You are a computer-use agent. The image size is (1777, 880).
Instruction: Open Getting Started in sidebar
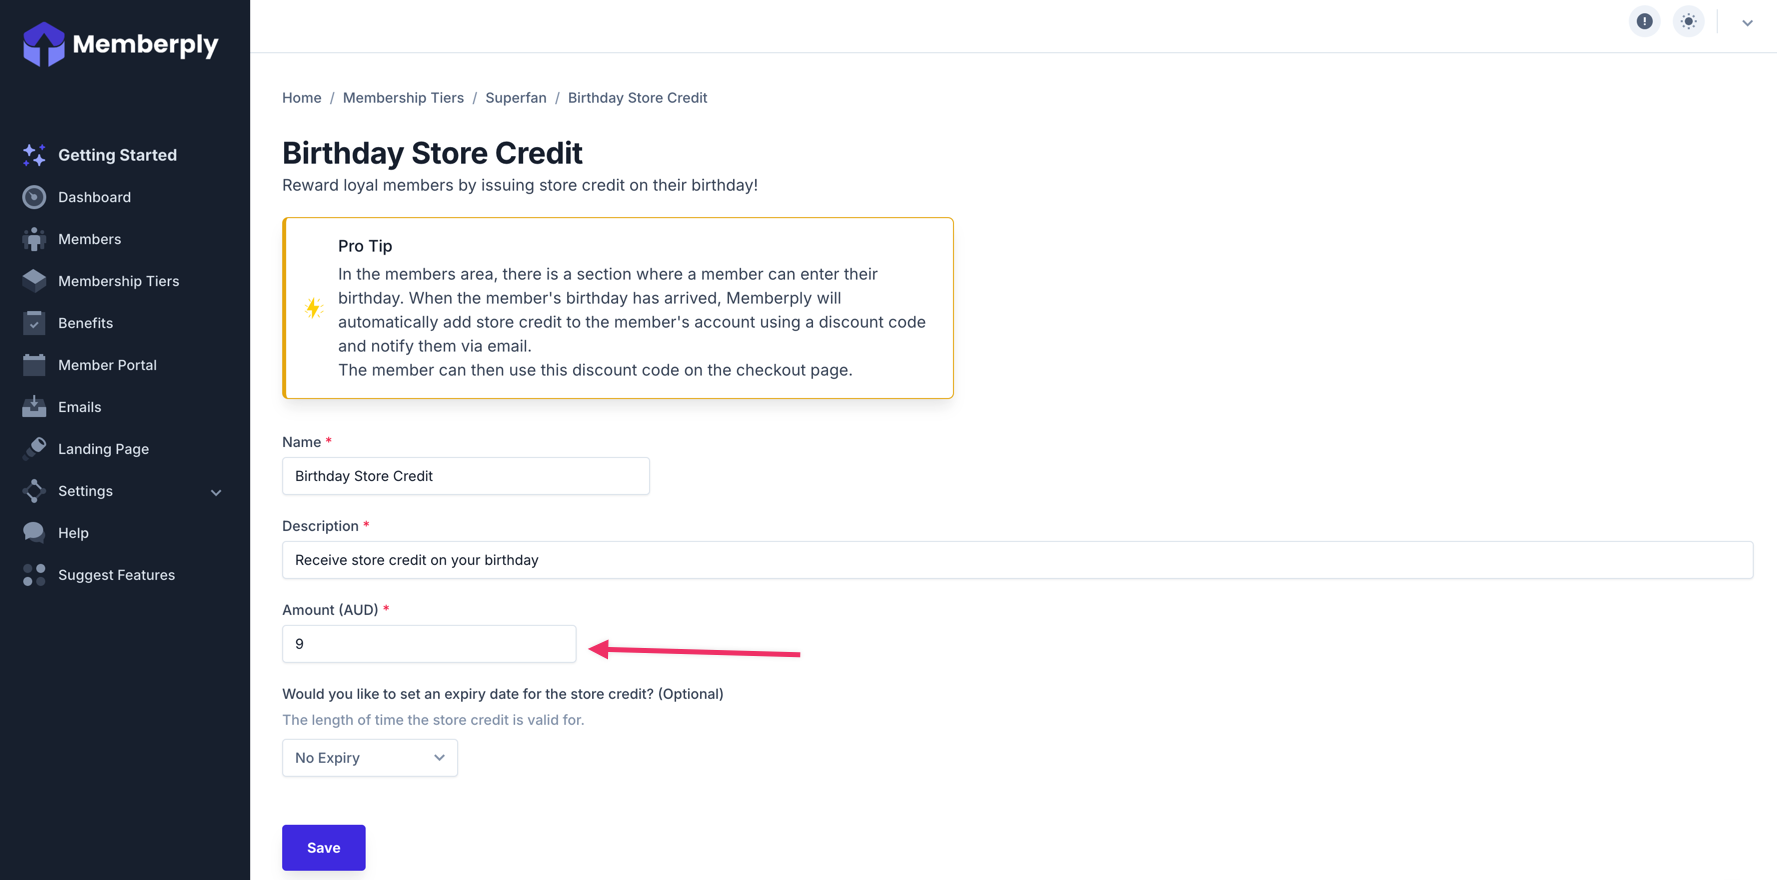117,155
